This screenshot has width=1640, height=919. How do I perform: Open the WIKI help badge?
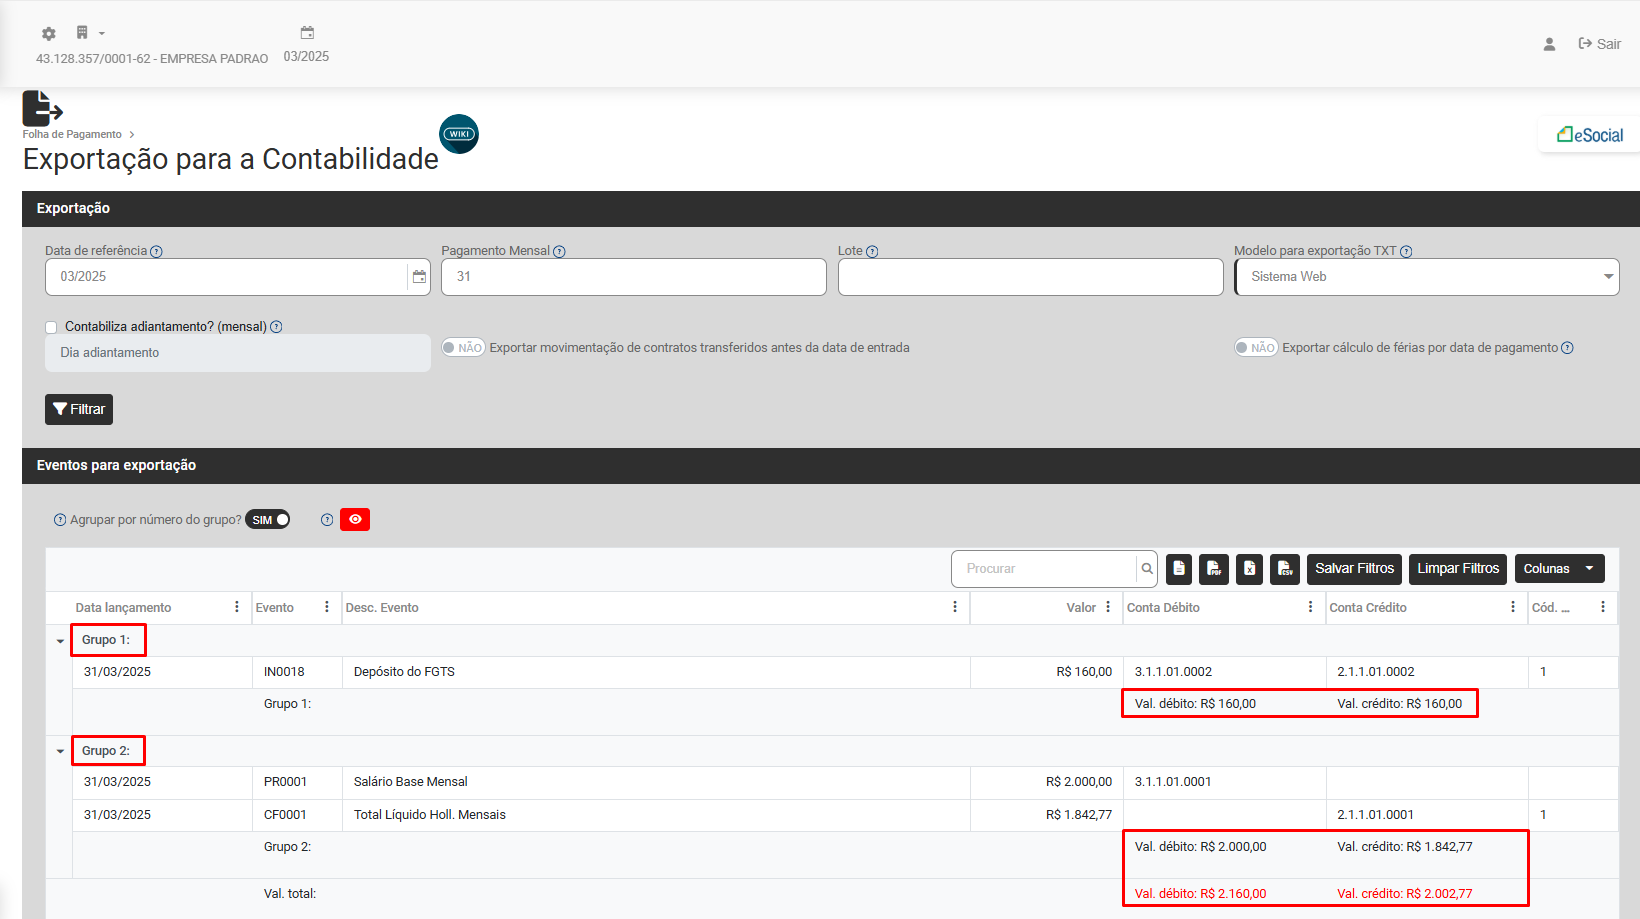coord(459,134)
